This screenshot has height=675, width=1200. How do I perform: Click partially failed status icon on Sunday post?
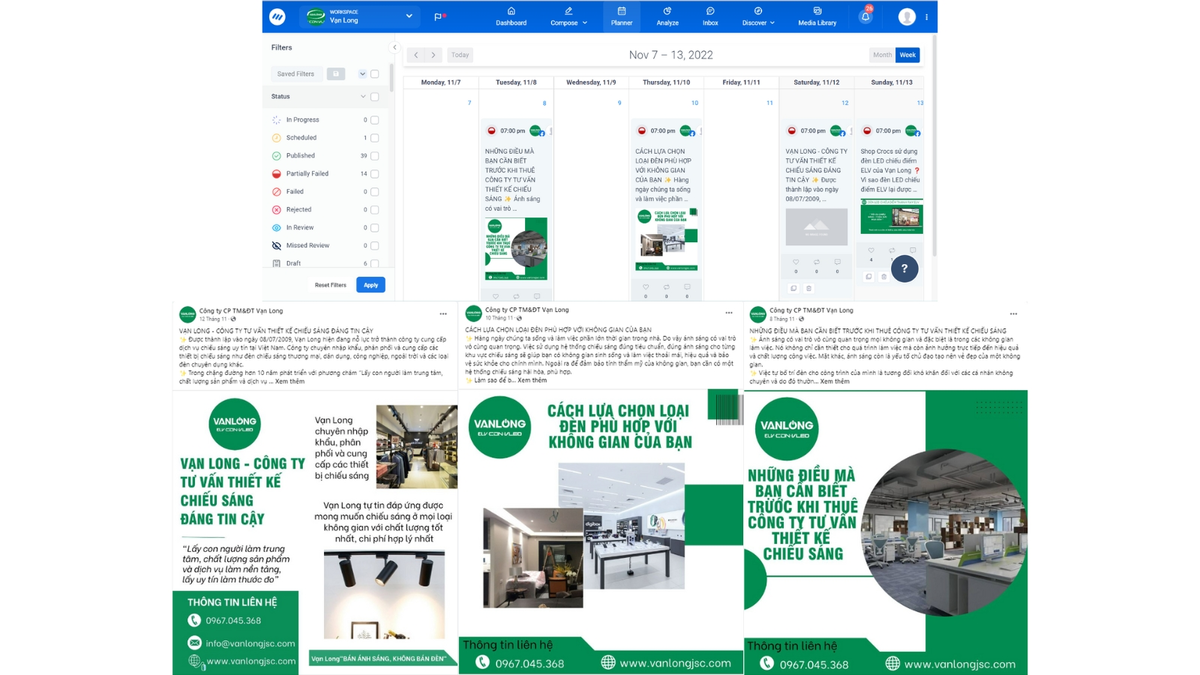coord(867,131)
